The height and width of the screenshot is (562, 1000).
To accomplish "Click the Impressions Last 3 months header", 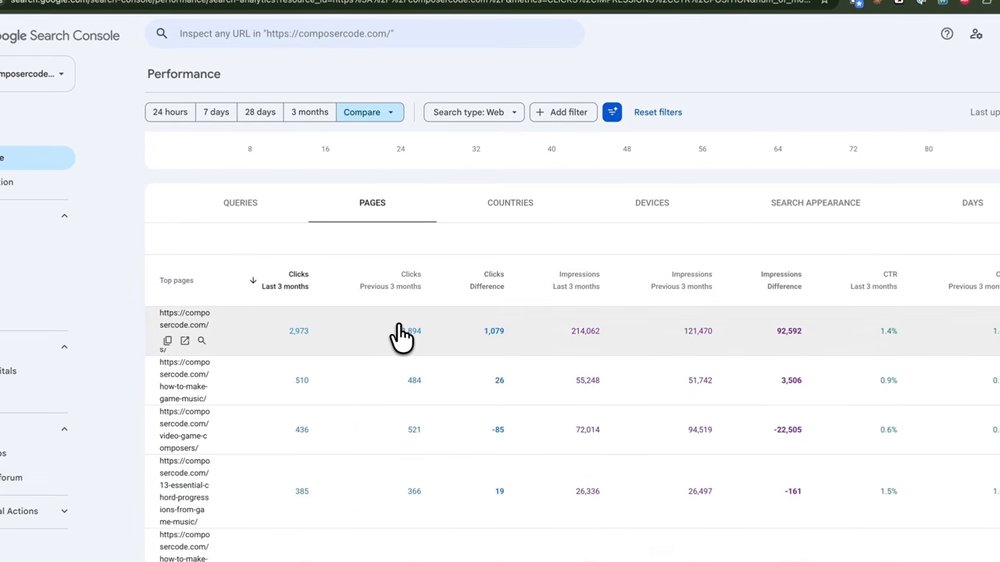I will coord(576,280).
